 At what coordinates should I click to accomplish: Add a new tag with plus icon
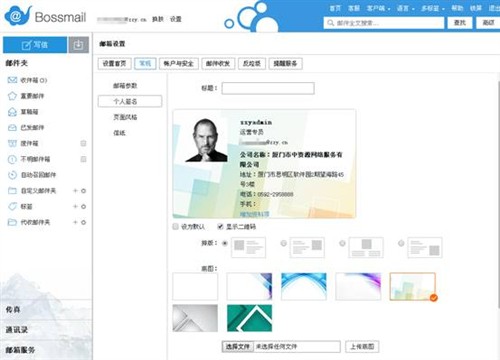(x=75, y=206)
